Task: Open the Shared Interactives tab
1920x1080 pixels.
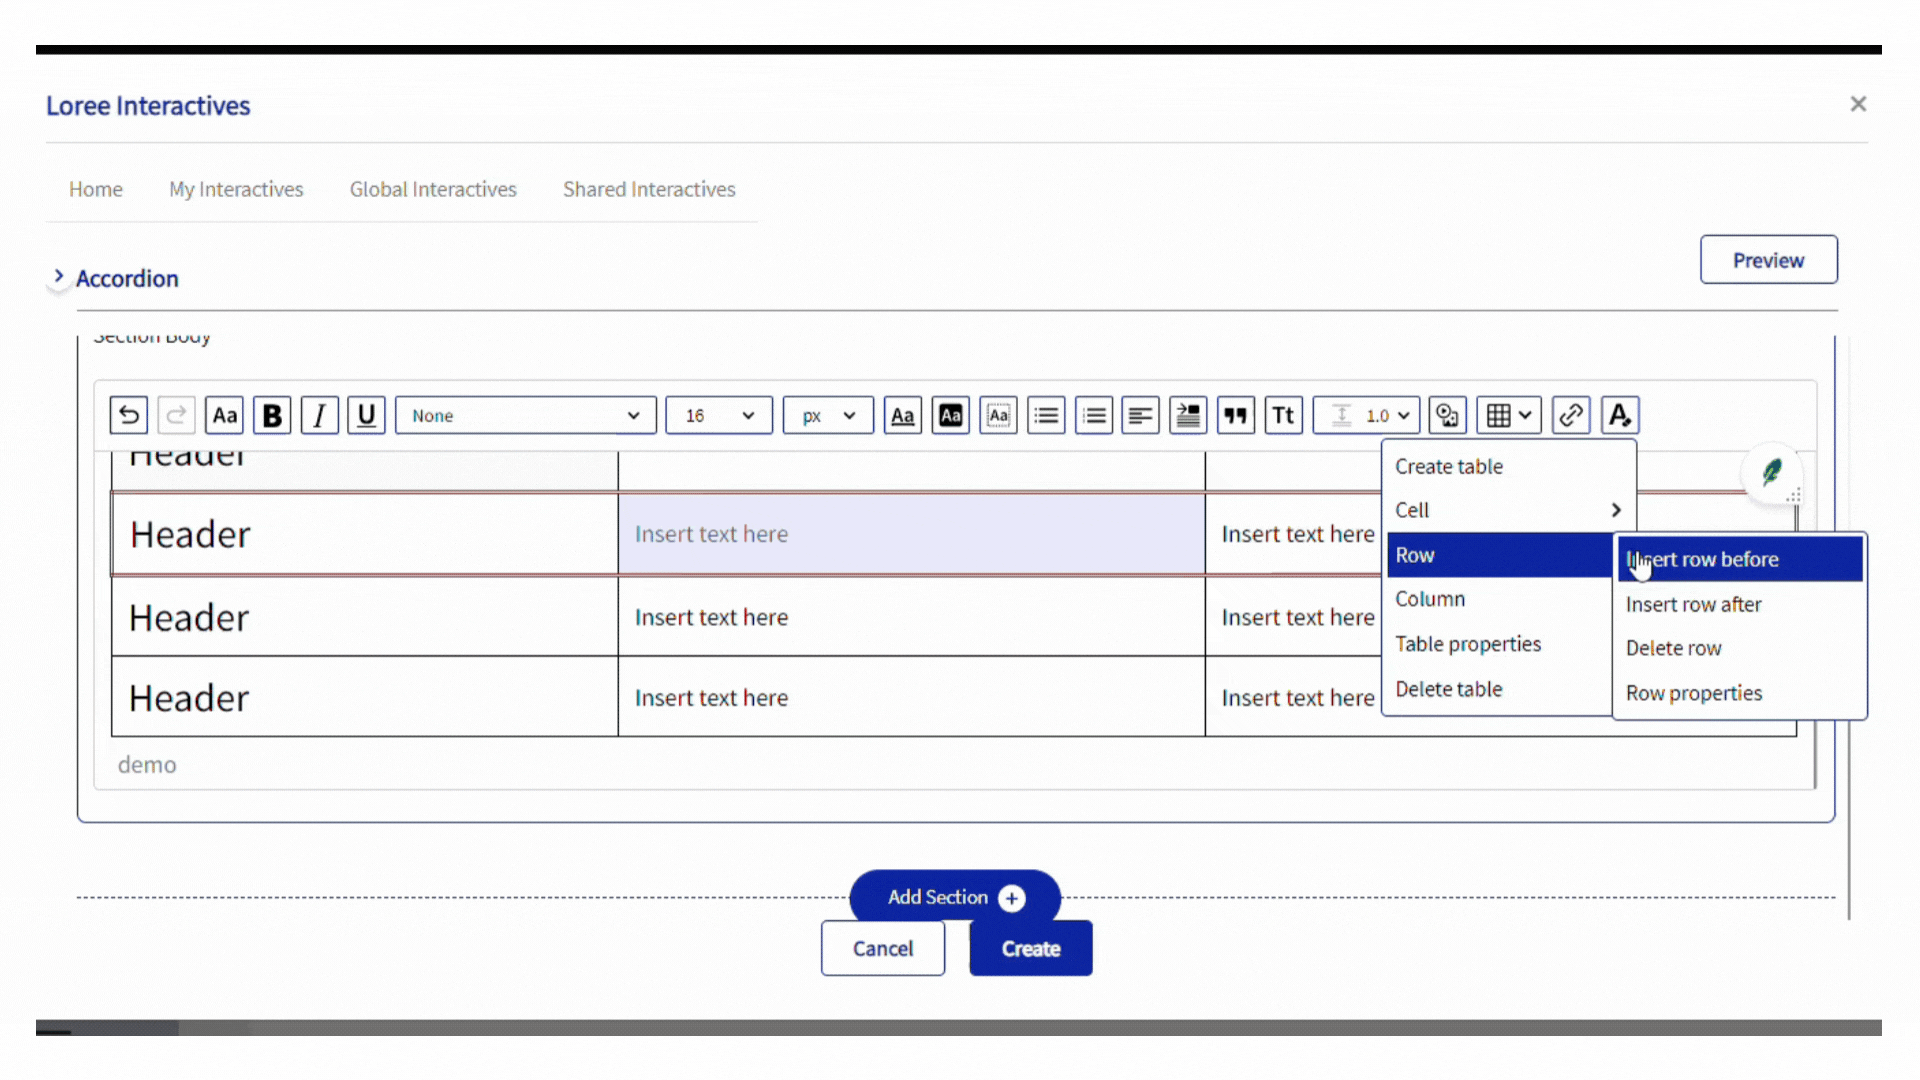Action: pyautogui.click(x=649, y=189)
